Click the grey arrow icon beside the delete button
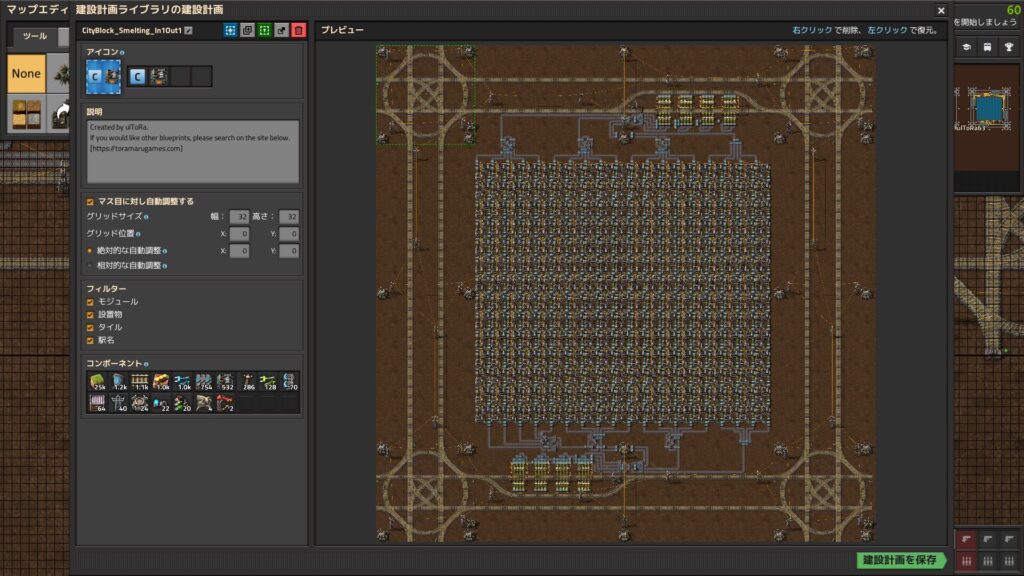The height and width of the screenshot is (576, 1024). point(281,30)
